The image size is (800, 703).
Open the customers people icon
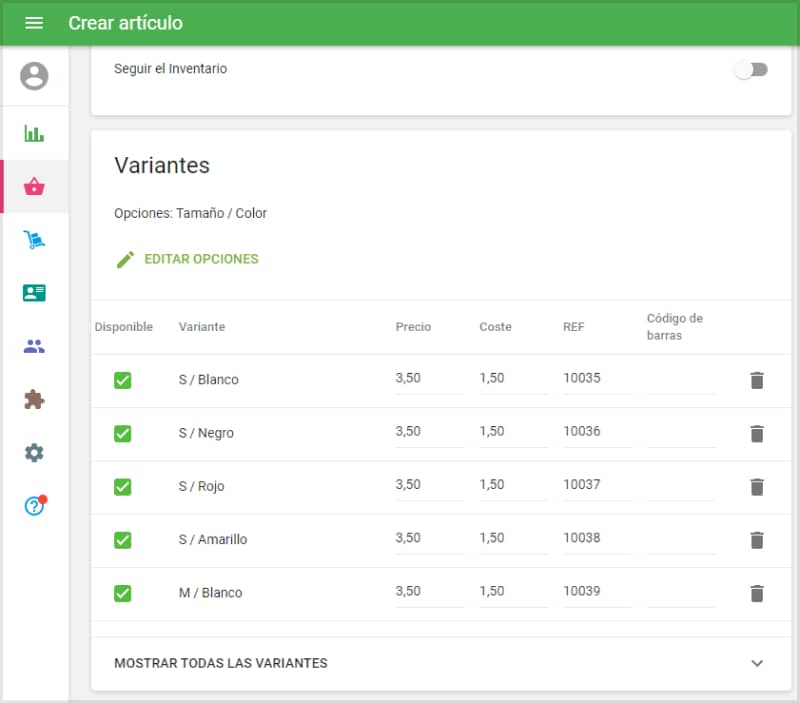34,347
